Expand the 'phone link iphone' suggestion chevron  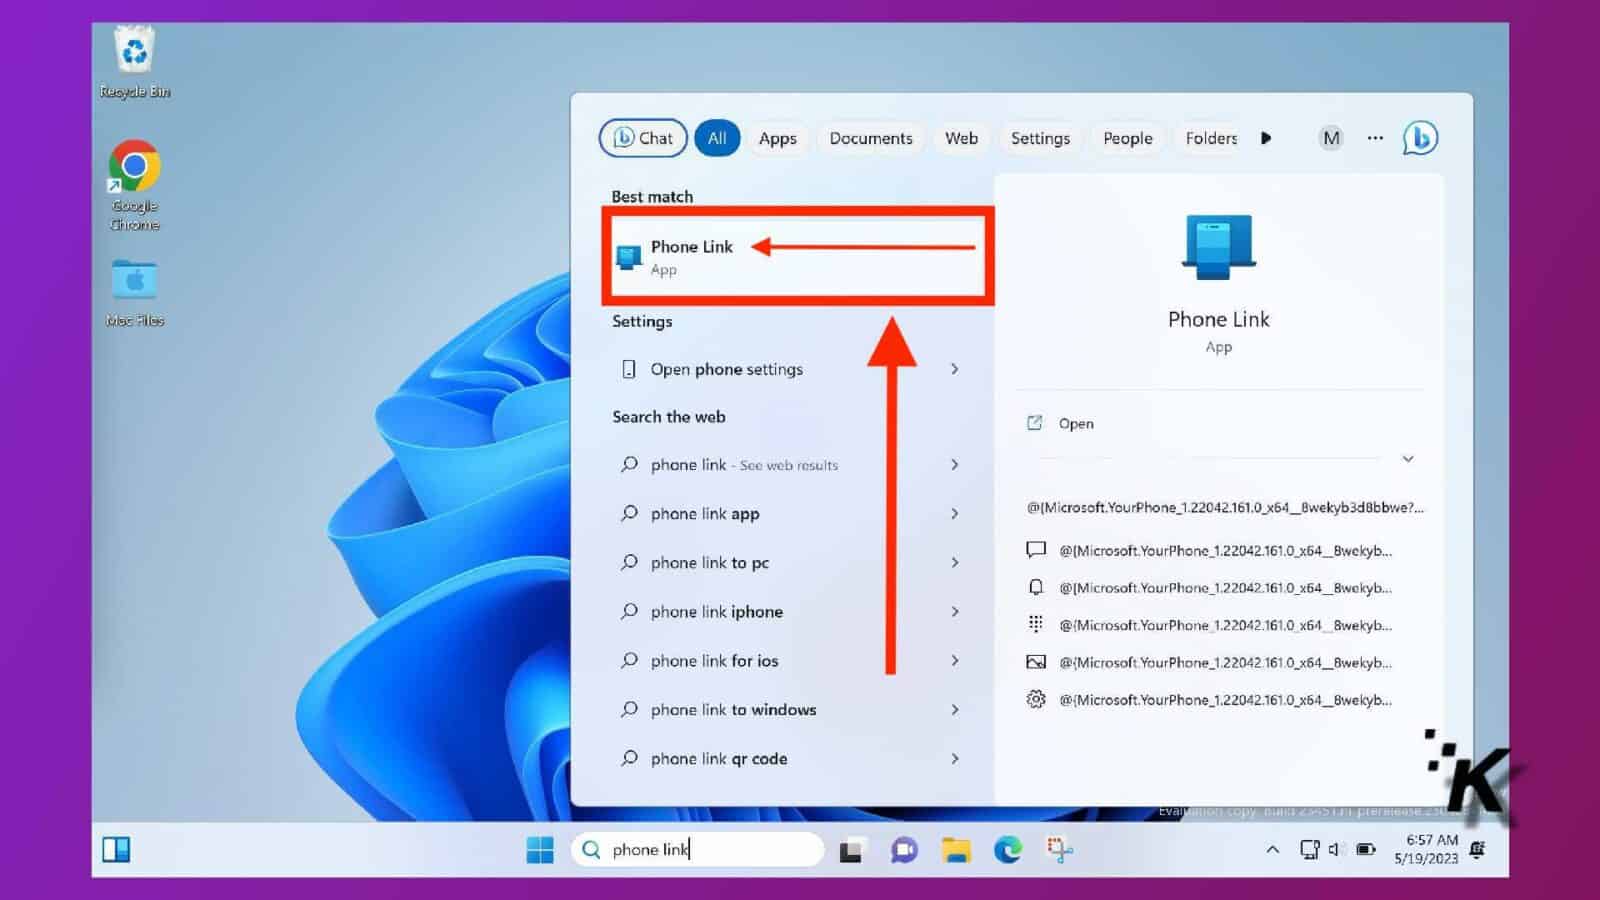(955, 611)
